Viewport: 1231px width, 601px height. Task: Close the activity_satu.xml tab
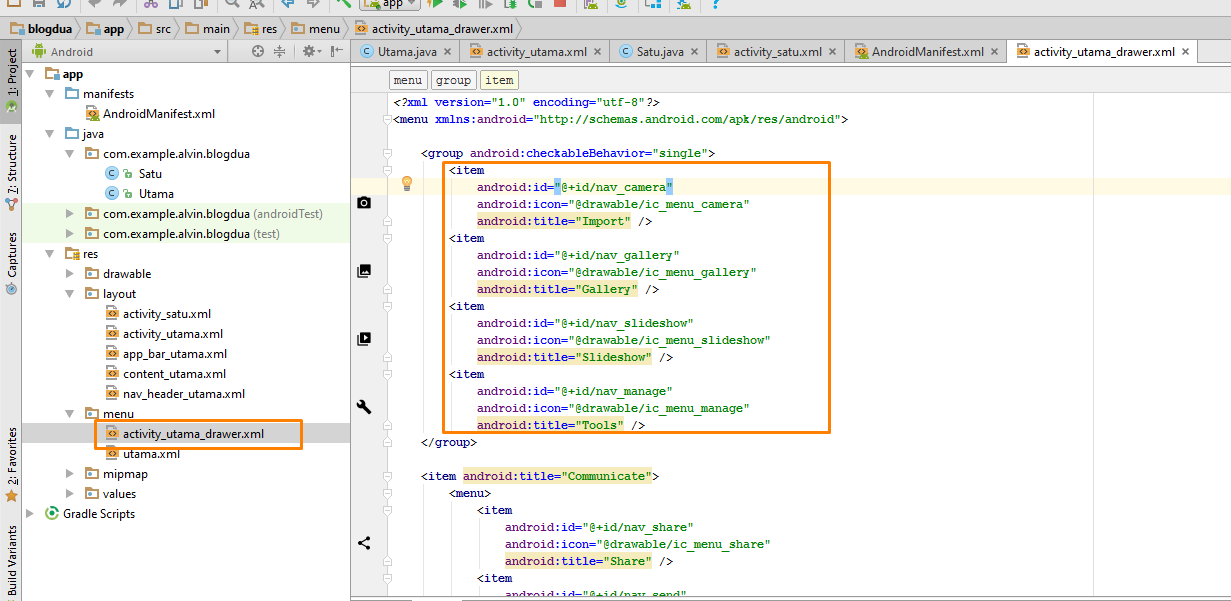pos(832,52)
